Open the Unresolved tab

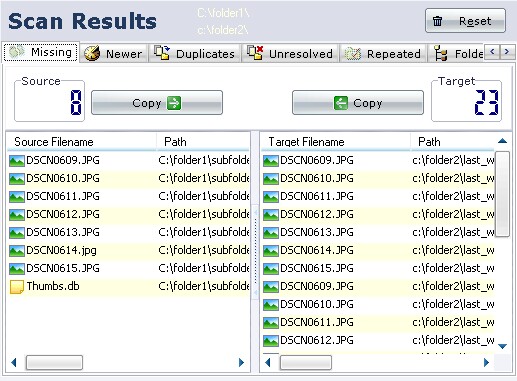coord(290,53)
